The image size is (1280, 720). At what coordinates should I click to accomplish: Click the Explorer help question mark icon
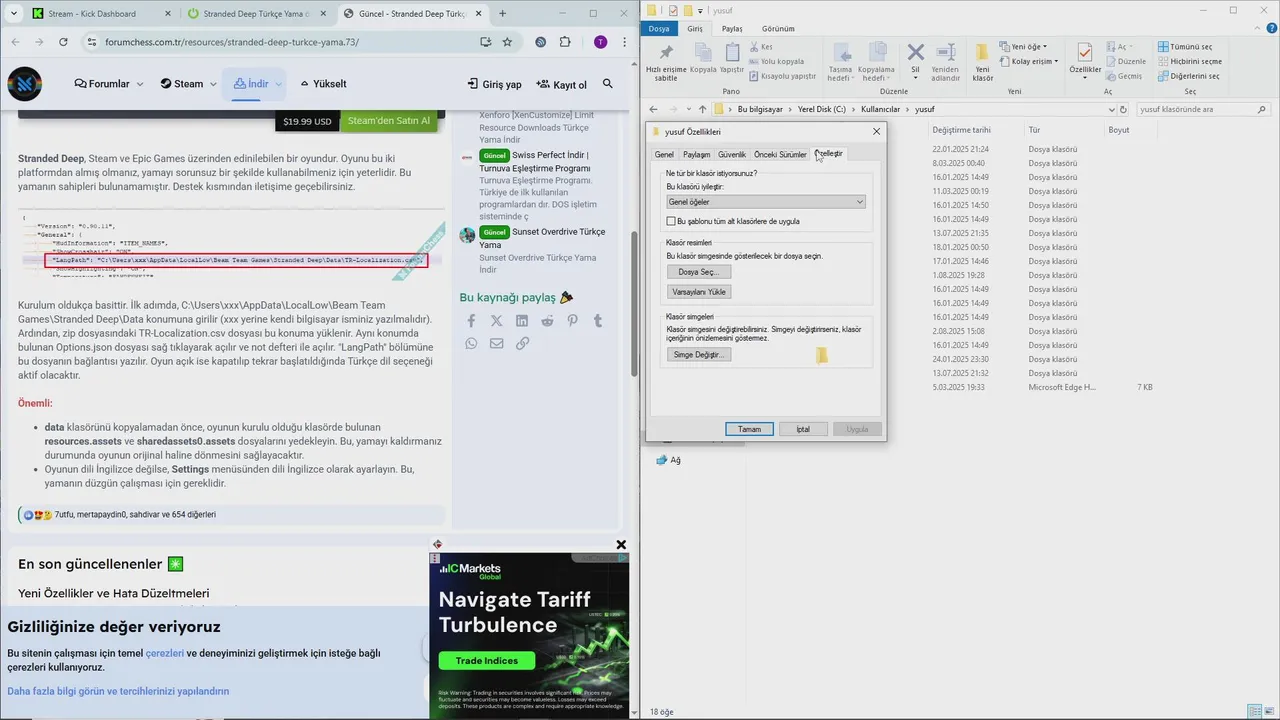pyautogui.click(x=1270, y=29)
